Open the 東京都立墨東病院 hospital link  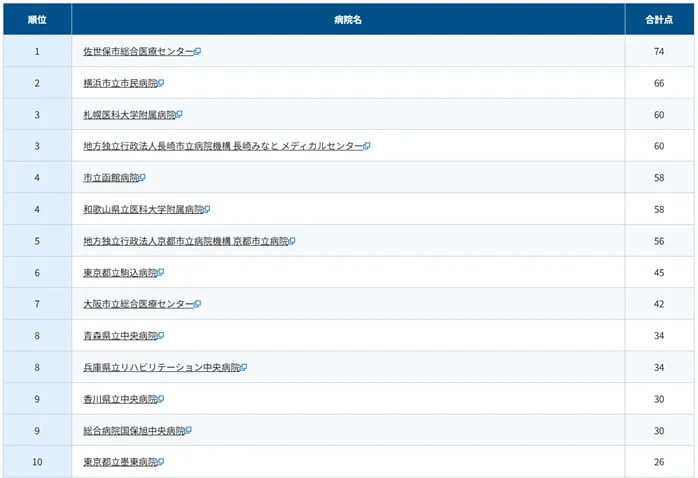tap(120, 462)
